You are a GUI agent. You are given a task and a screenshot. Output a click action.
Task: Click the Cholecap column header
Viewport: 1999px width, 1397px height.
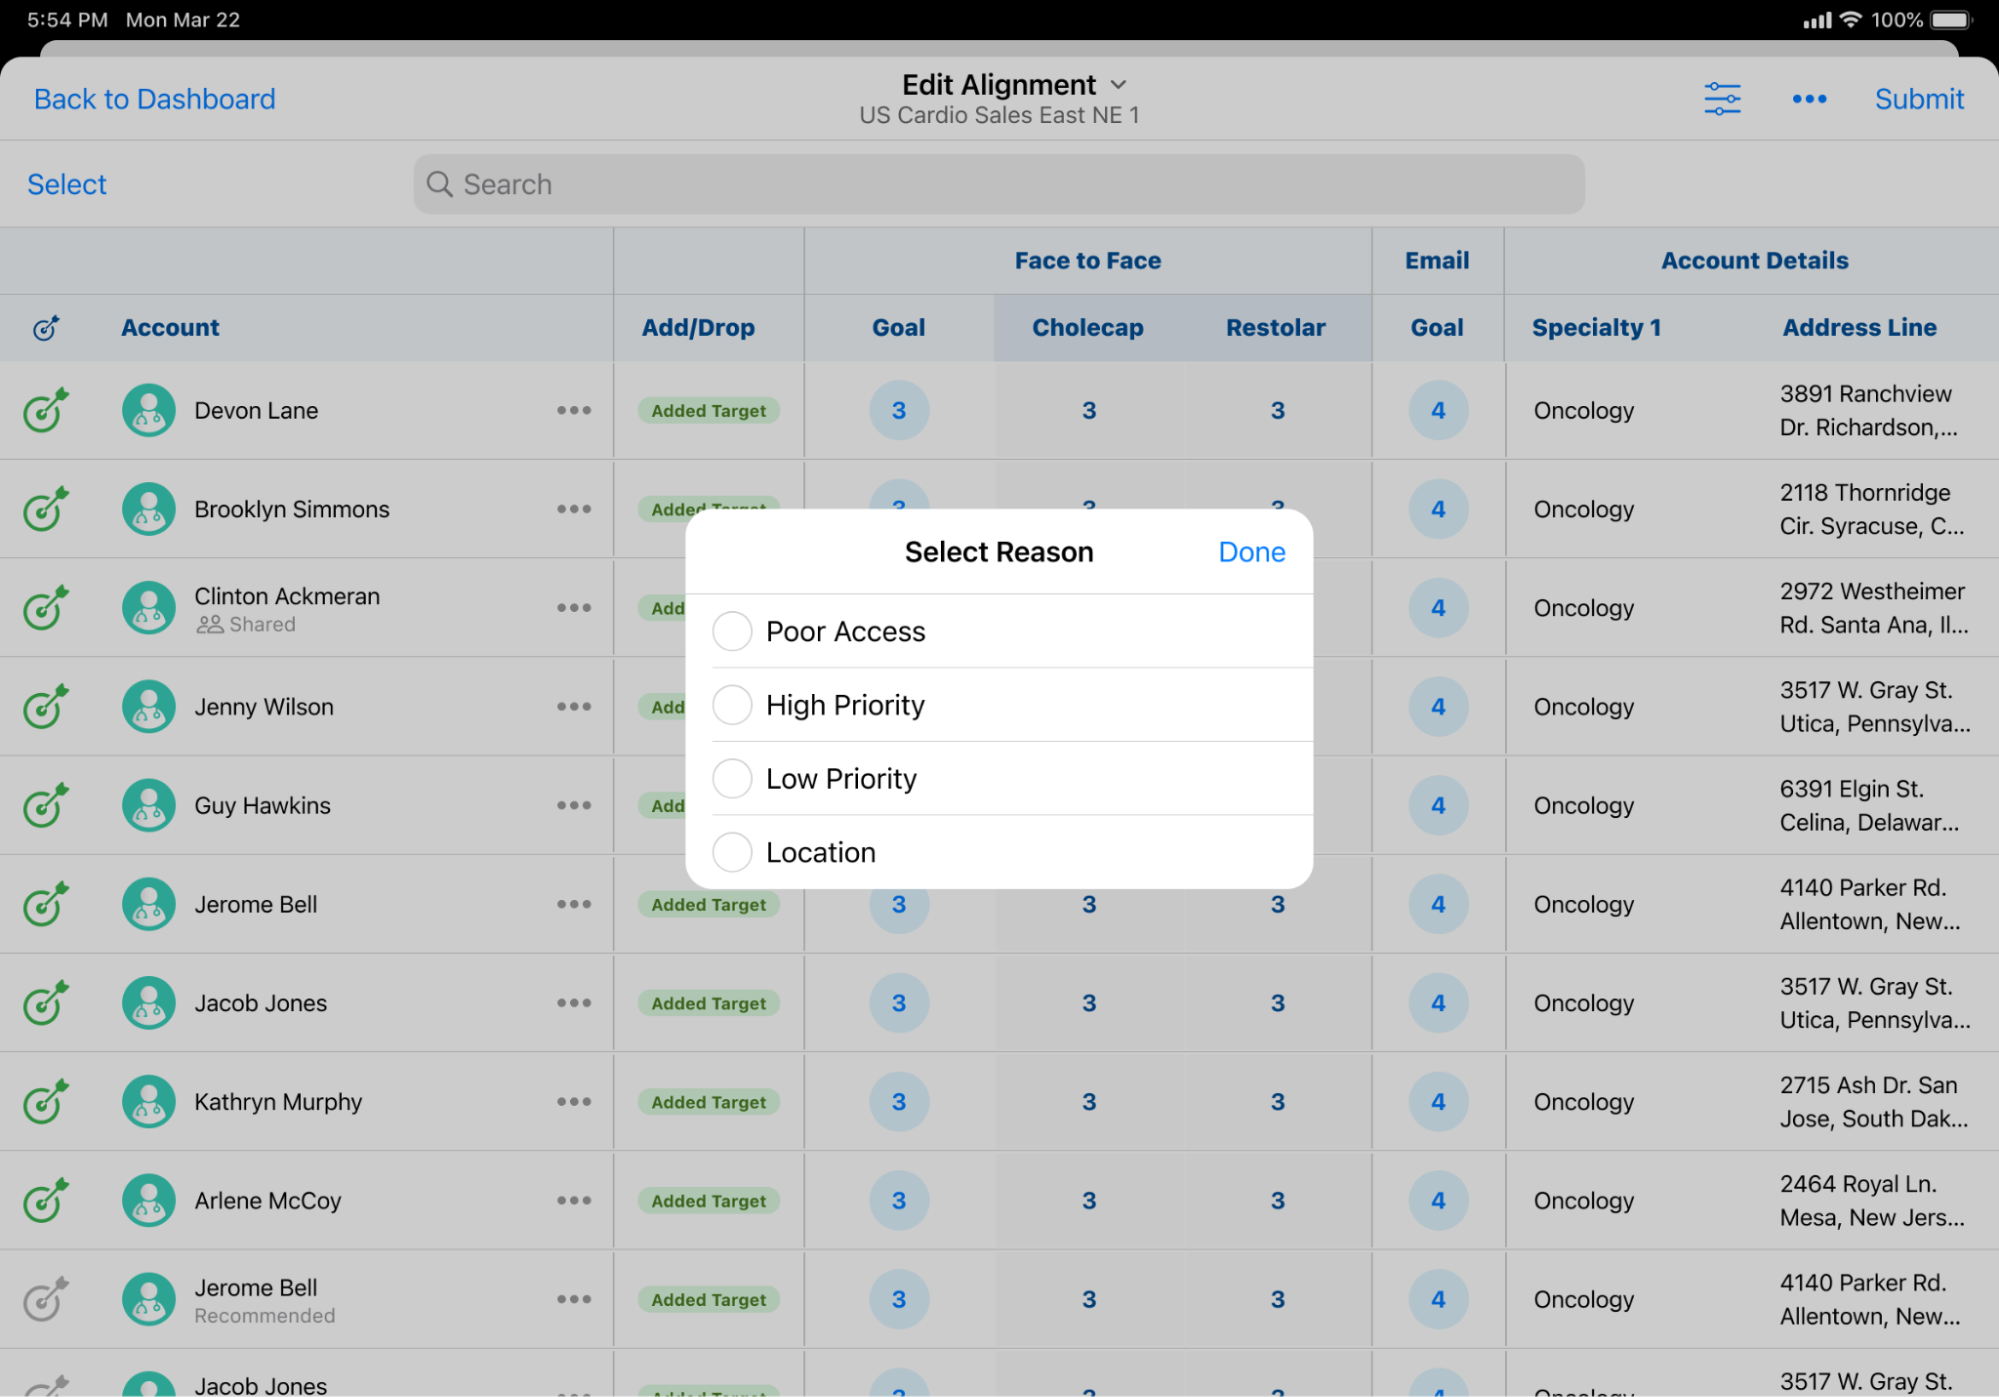point(1088,328)
